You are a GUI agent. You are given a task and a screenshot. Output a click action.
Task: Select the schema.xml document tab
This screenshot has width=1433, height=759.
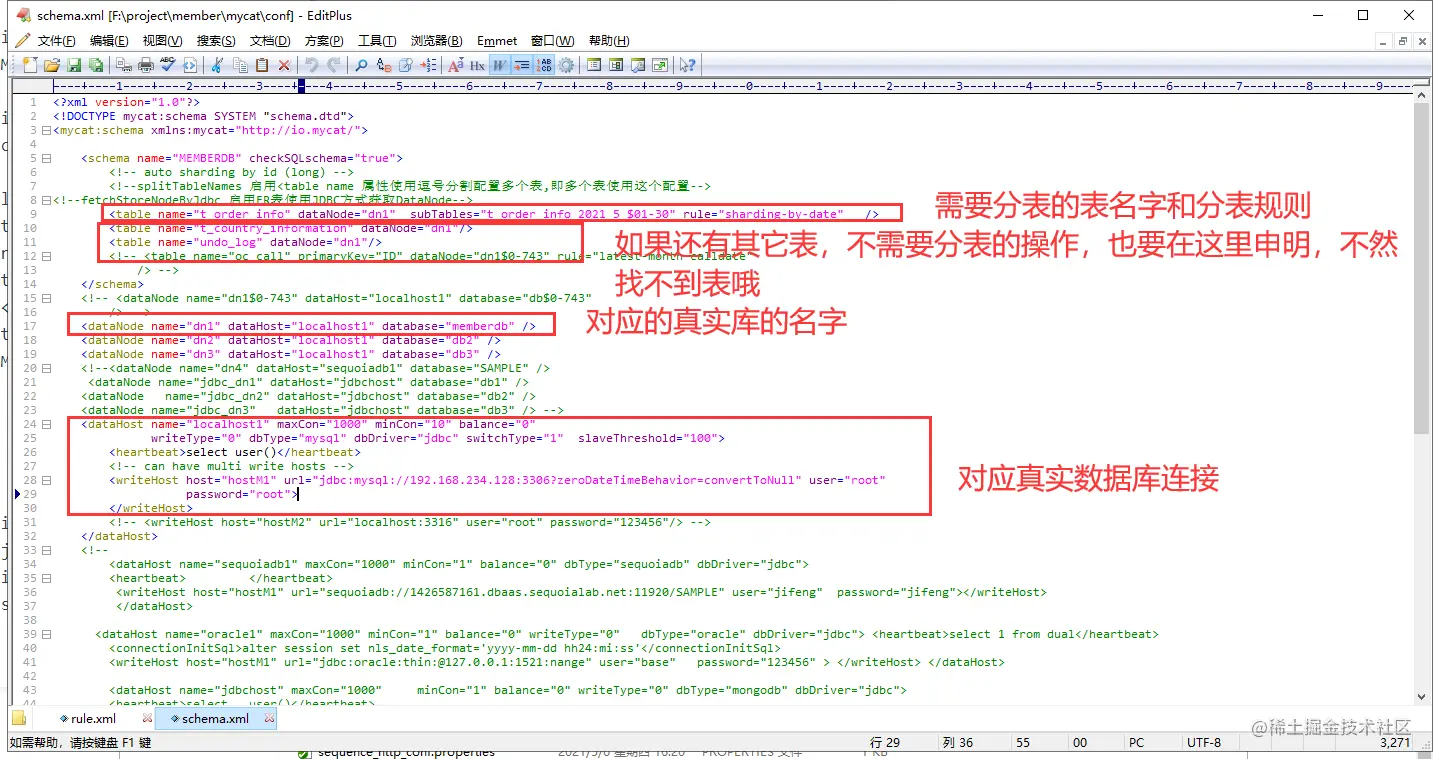pyautogui.click(x=215, y=719)
